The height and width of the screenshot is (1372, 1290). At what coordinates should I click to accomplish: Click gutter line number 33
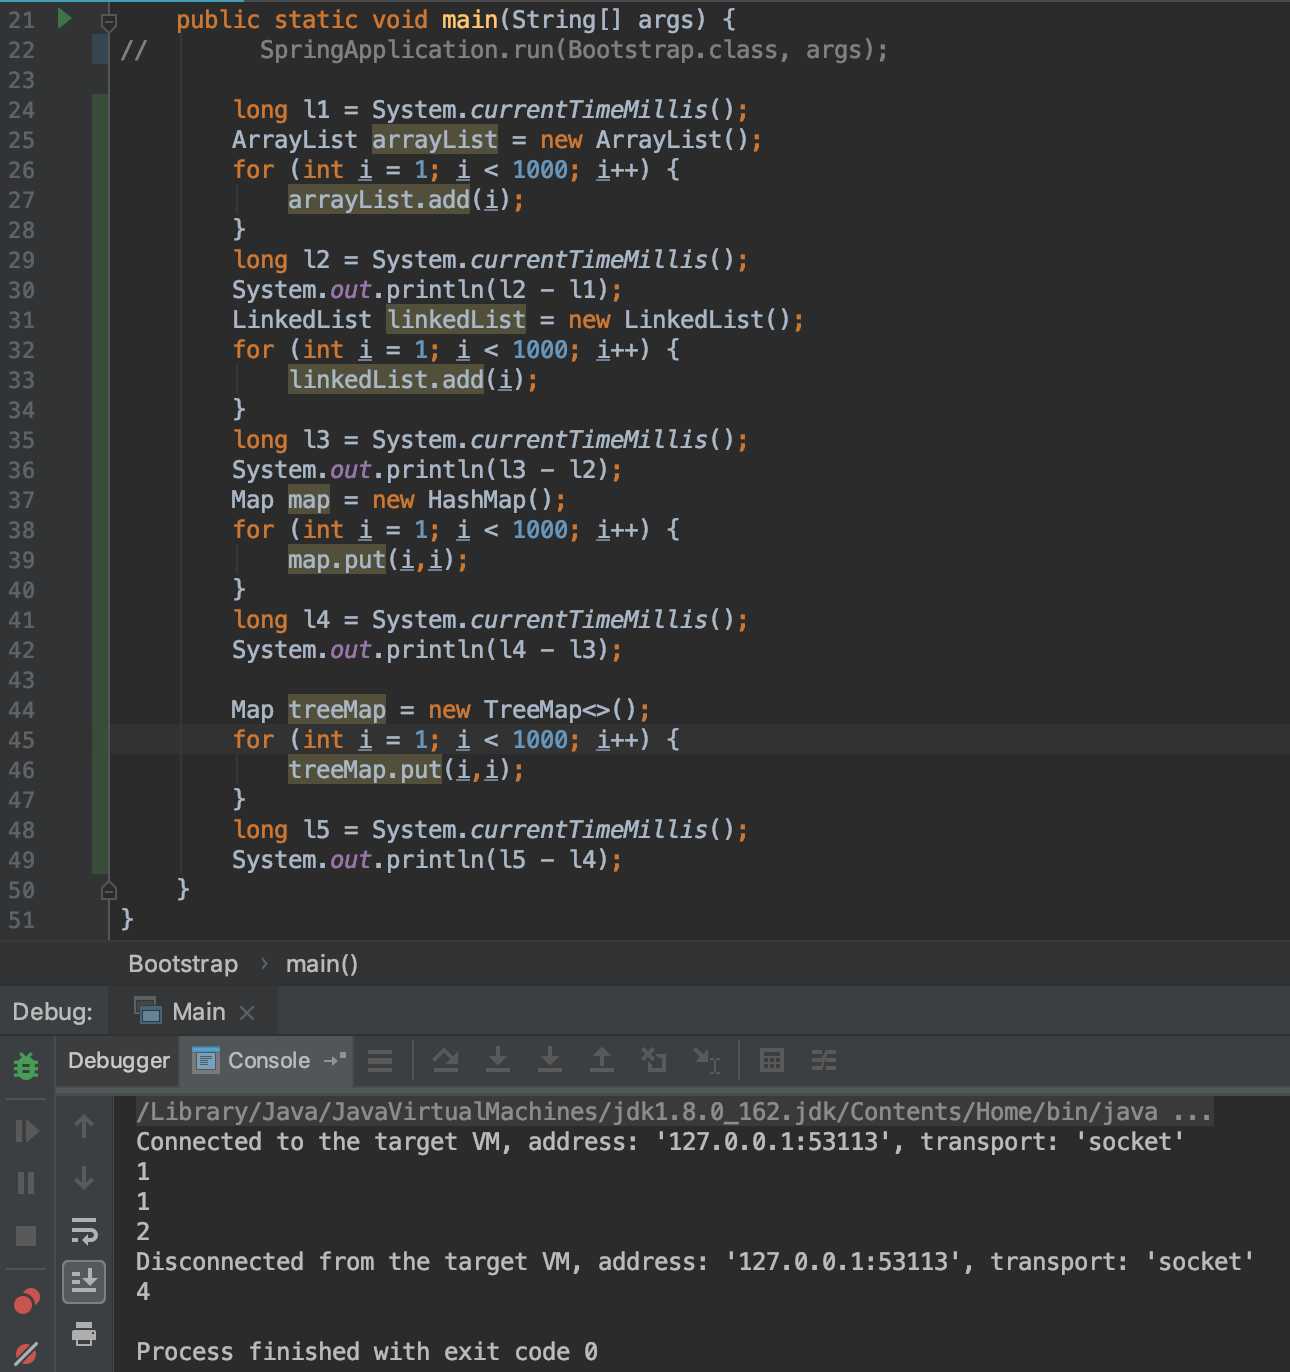(x=21, y=380)
